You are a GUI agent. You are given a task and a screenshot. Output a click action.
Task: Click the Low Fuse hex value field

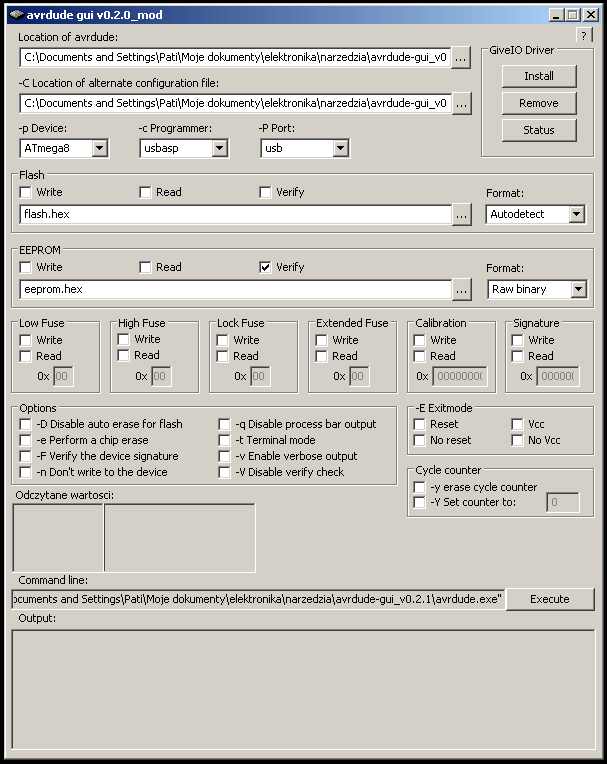tap(63, 376)
